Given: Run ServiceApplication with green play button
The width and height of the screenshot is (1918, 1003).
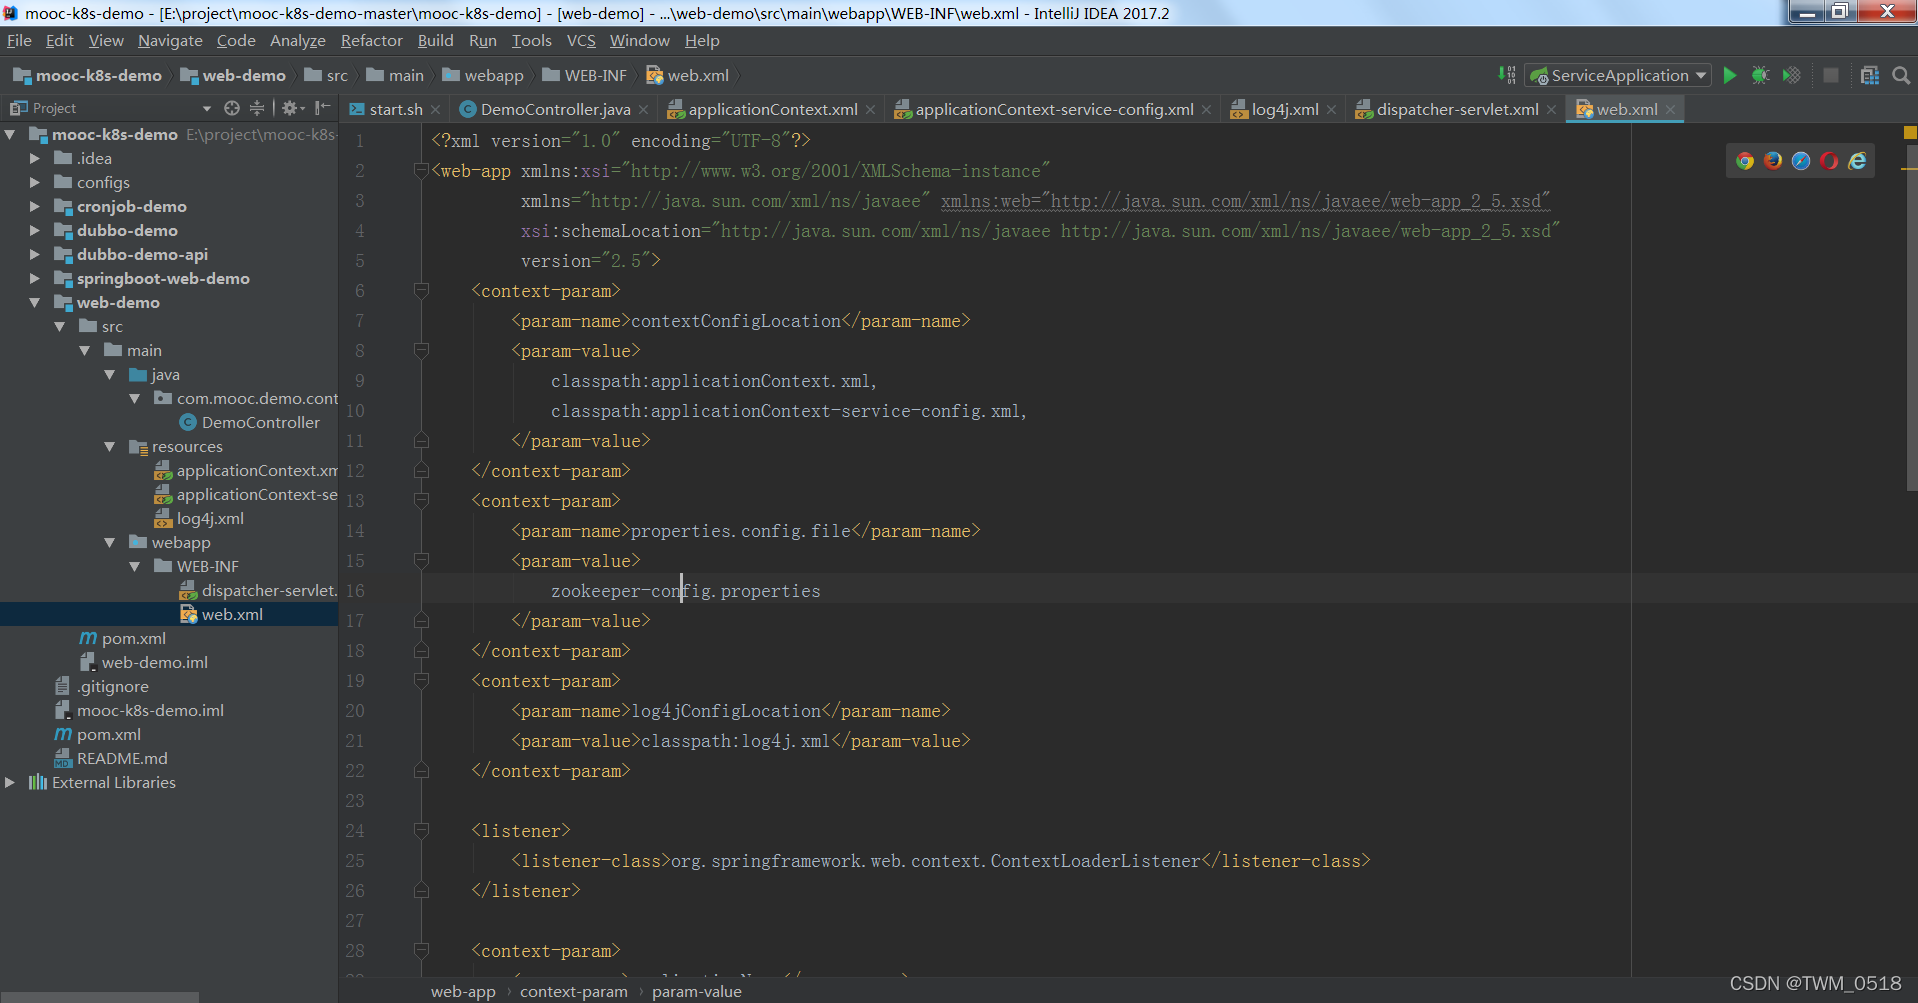Looking at the screenshot, I should coord(1729,75).
